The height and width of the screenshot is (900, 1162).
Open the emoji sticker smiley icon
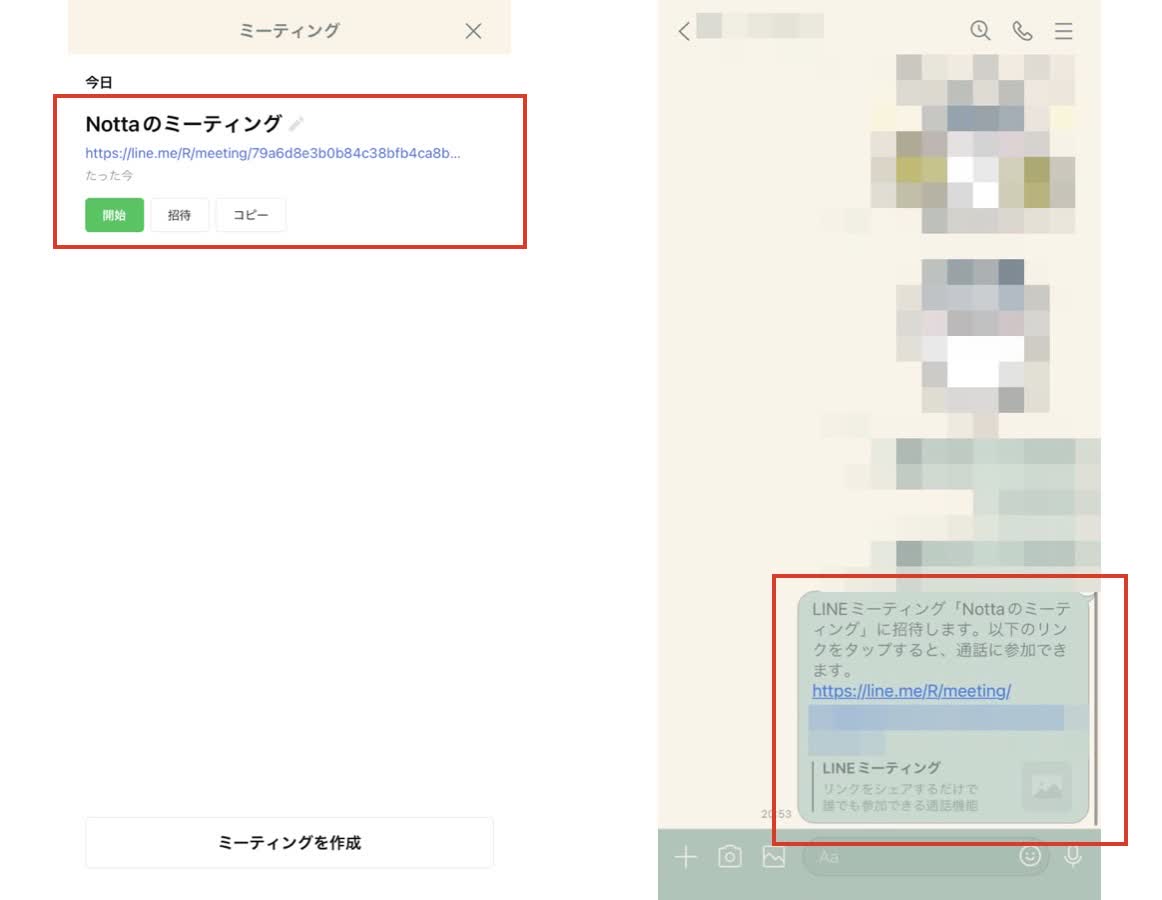[x=1030, y=856]
